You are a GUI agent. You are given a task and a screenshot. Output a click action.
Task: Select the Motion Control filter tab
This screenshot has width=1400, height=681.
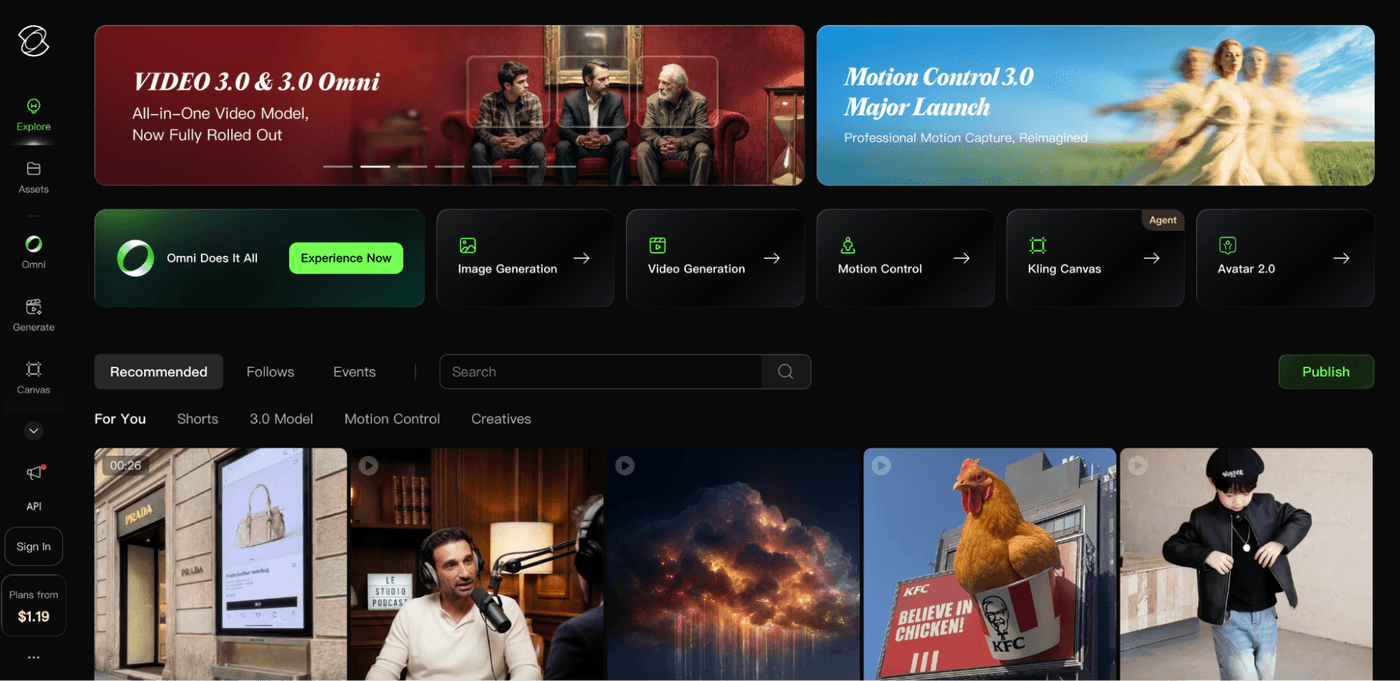pos(392,419)
